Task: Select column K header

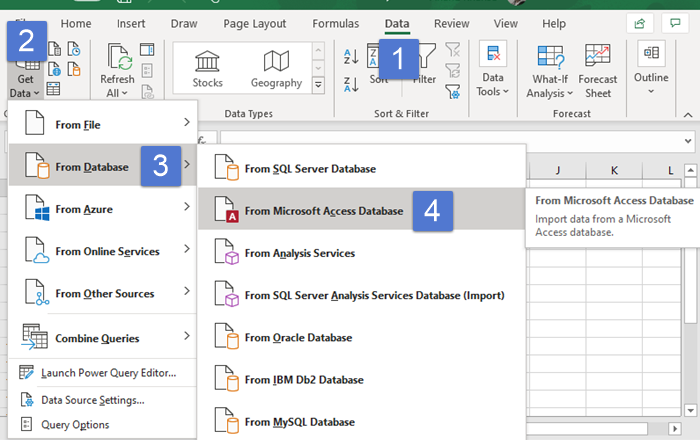Action: pos(614,170)
